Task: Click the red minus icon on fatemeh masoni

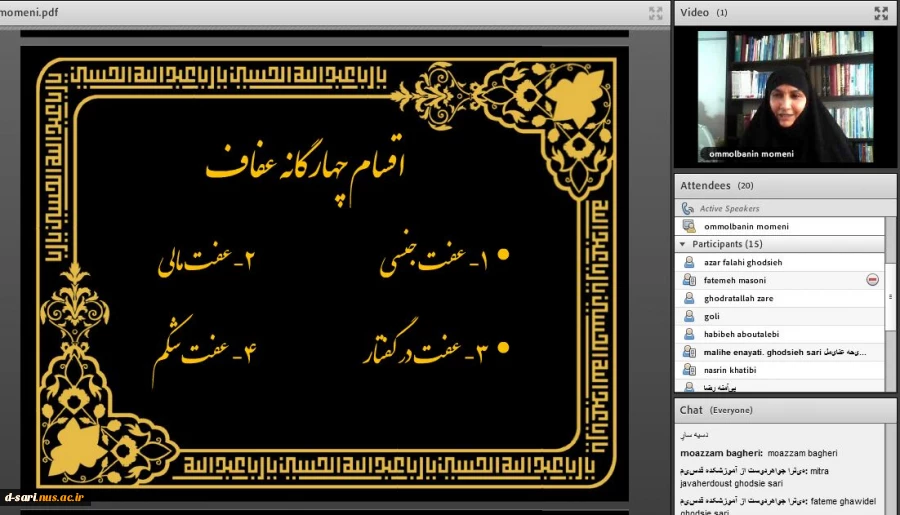Action: (872, 280)
